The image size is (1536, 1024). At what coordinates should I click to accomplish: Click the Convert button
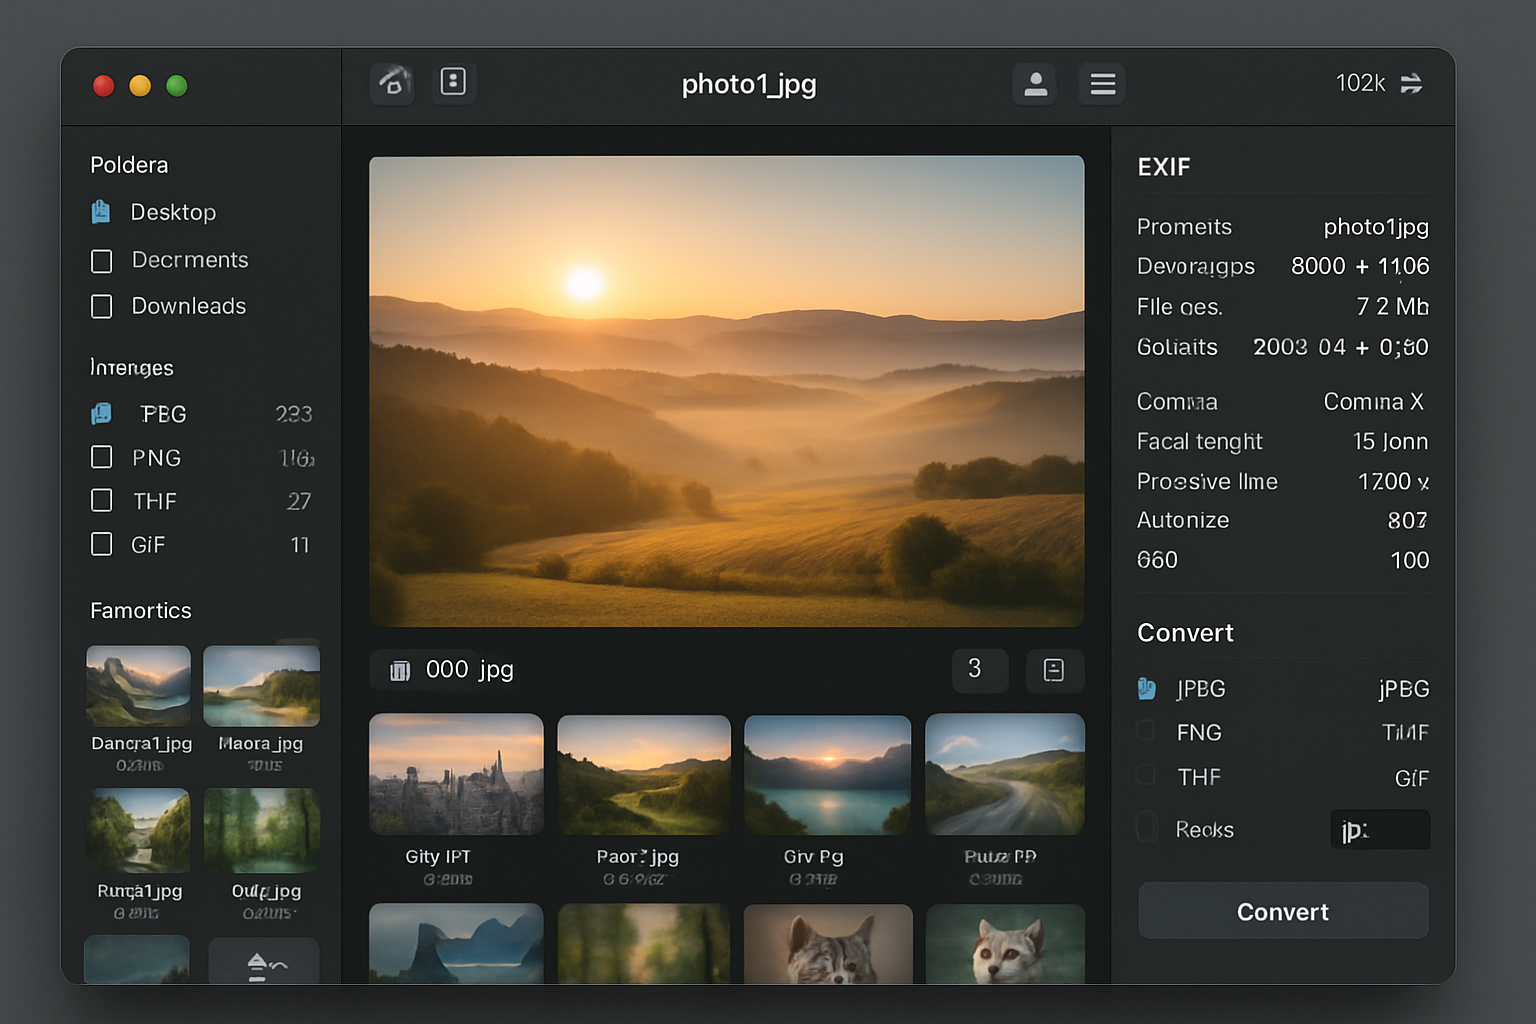(1283, 911)
